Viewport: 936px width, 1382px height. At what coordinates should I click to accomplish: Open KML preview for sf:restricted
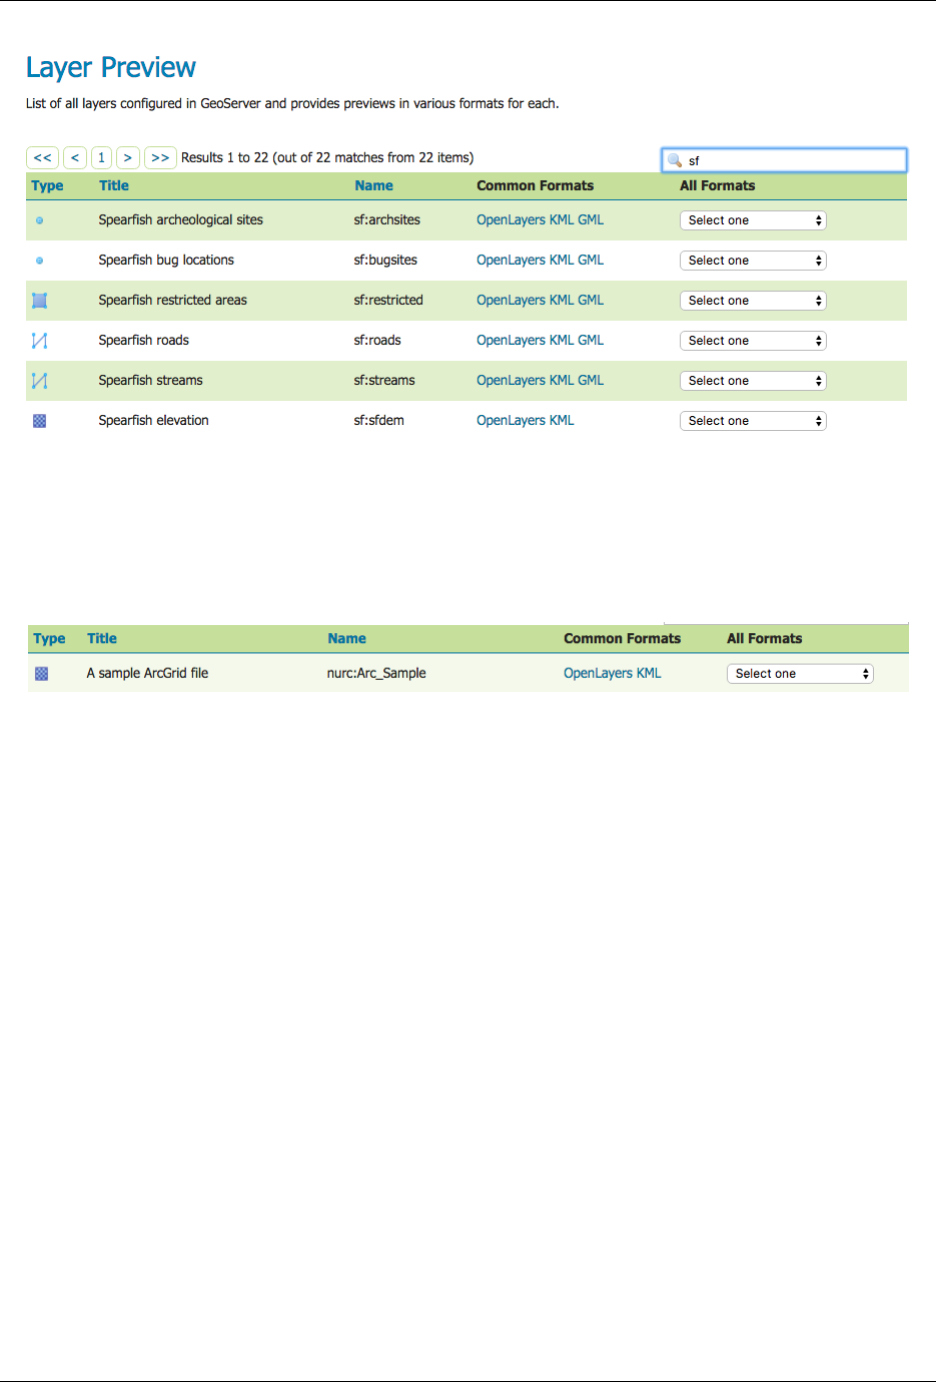562,300
